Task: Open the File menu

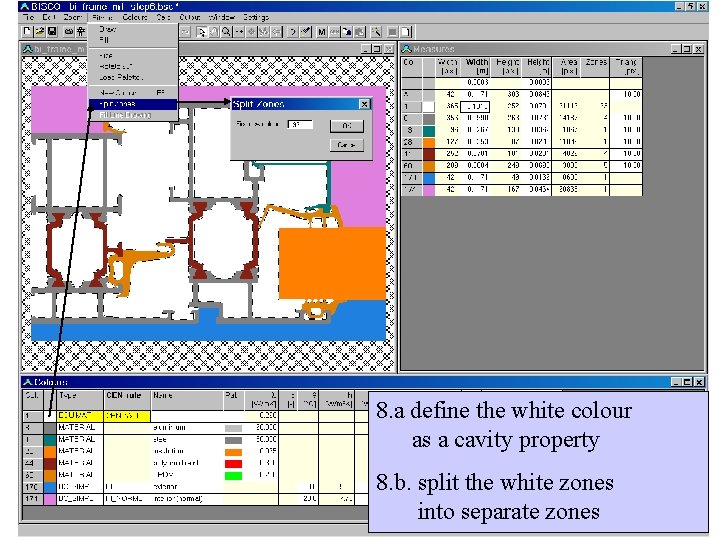Action: (28, 17)
